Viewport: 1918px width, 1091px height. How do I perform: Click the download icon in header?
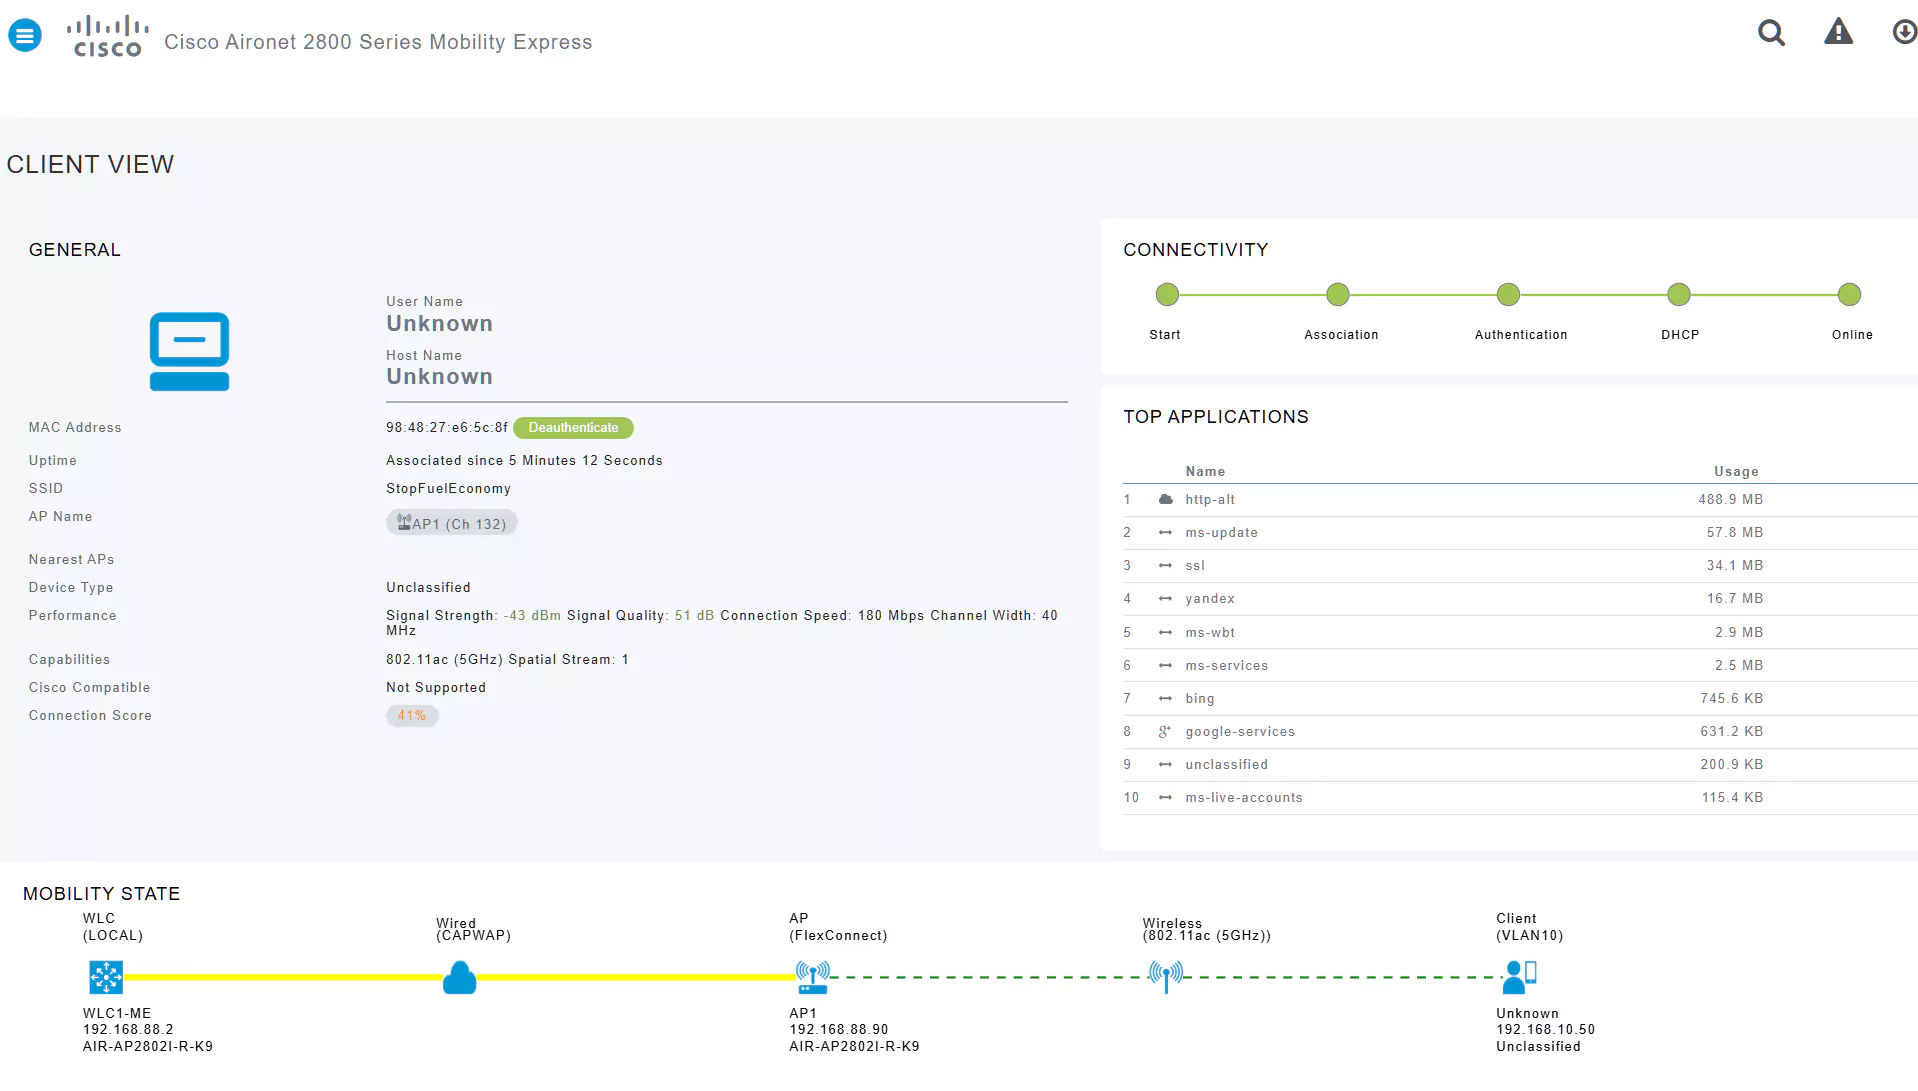pyautogui.click(x=1904, y=33)
